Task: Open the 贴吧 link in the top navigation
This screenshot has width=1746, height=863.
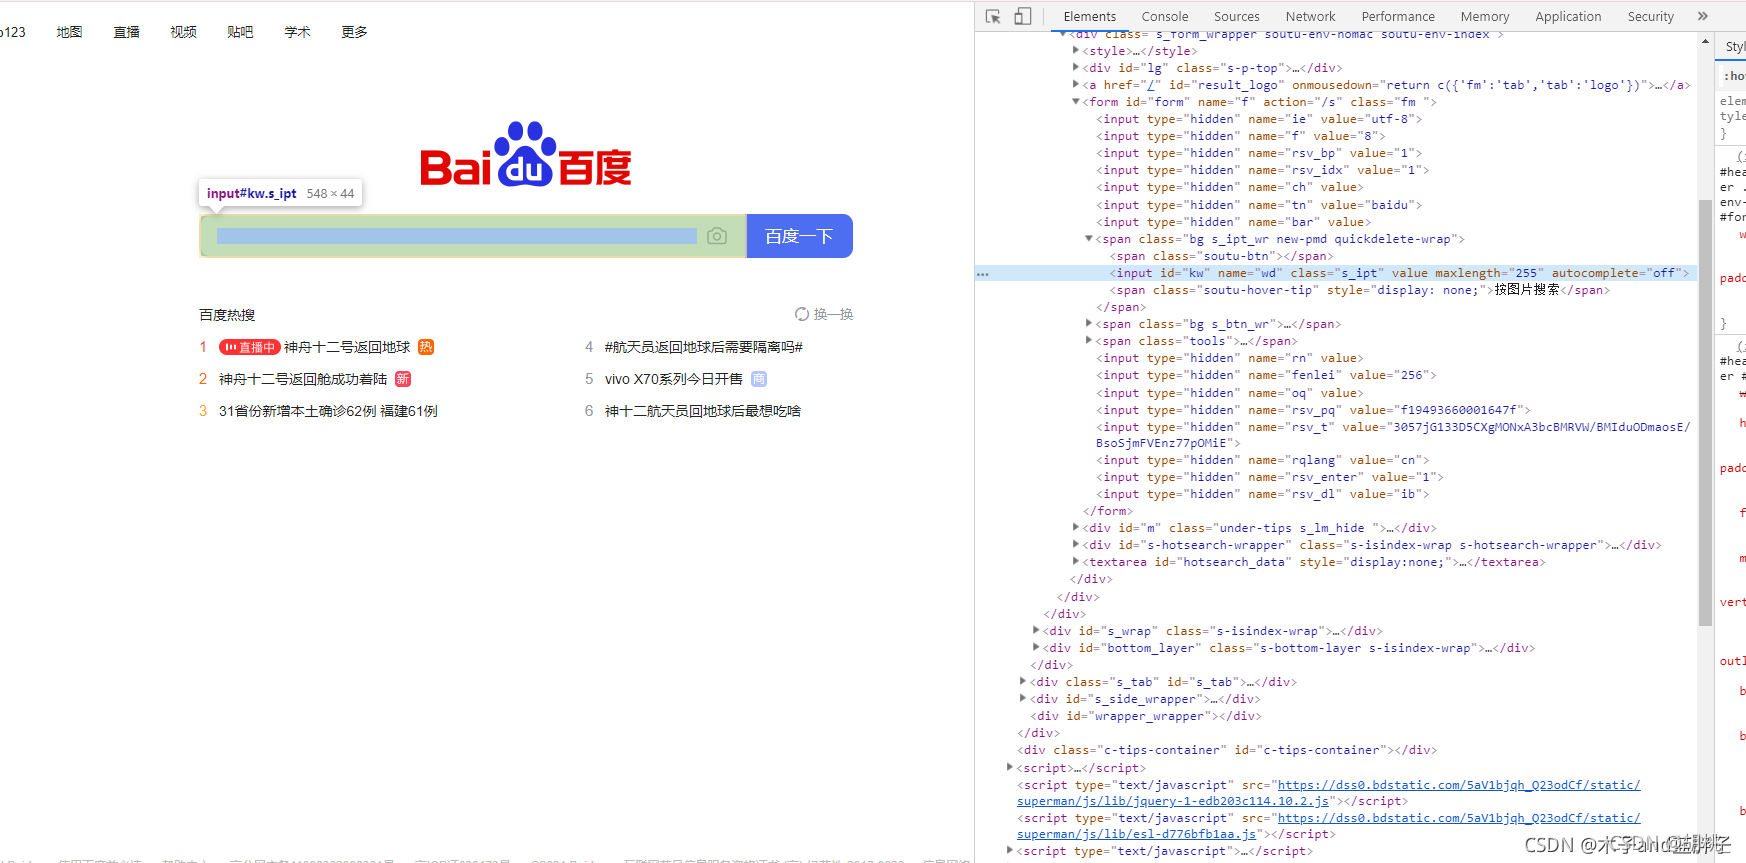Action: point(240,32)
